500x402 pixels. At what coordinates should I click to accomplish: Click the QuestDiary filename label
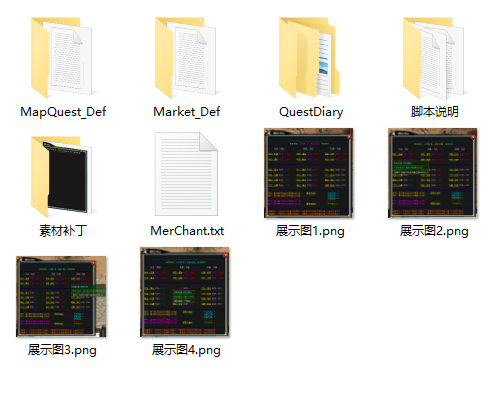point(311,112)
